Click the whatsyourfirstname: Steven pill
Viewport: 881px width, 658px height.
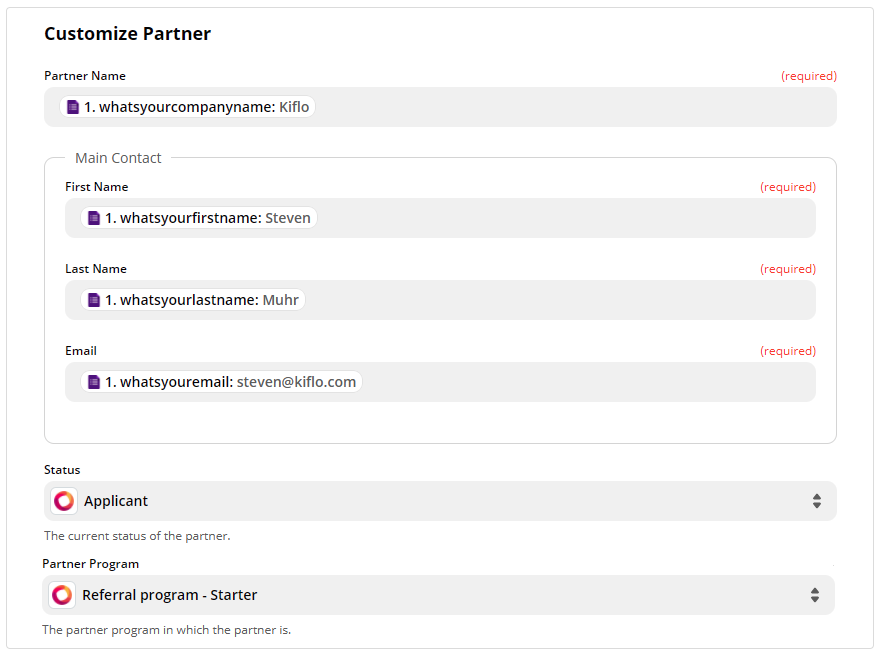[x=199, y=218]
